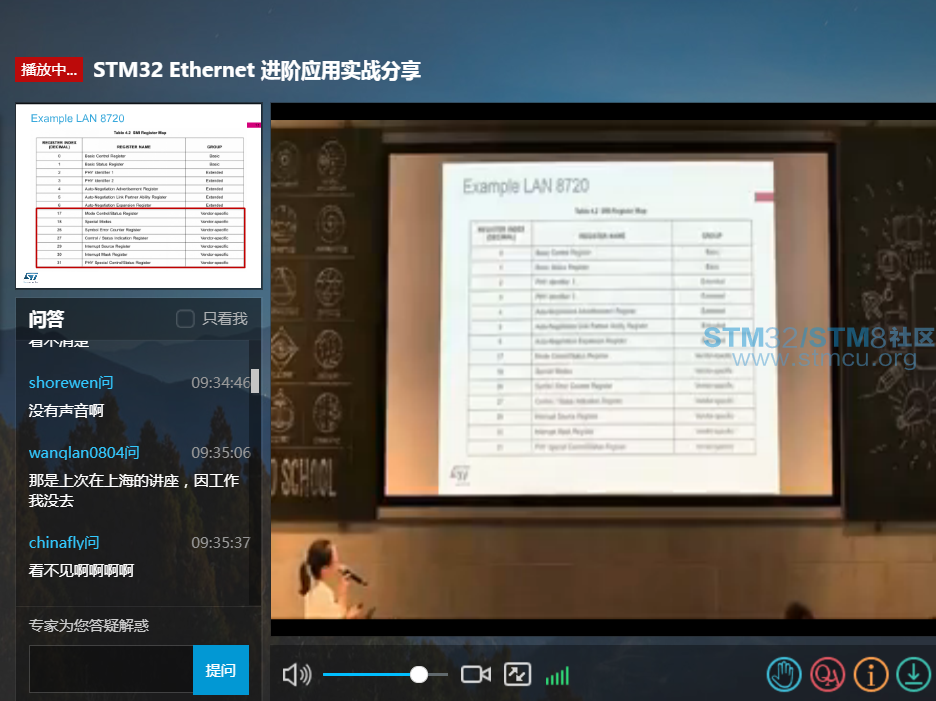Click the 提问 submit button
Viewport: 936px width, 701px height.
click(x=221, y=670)
